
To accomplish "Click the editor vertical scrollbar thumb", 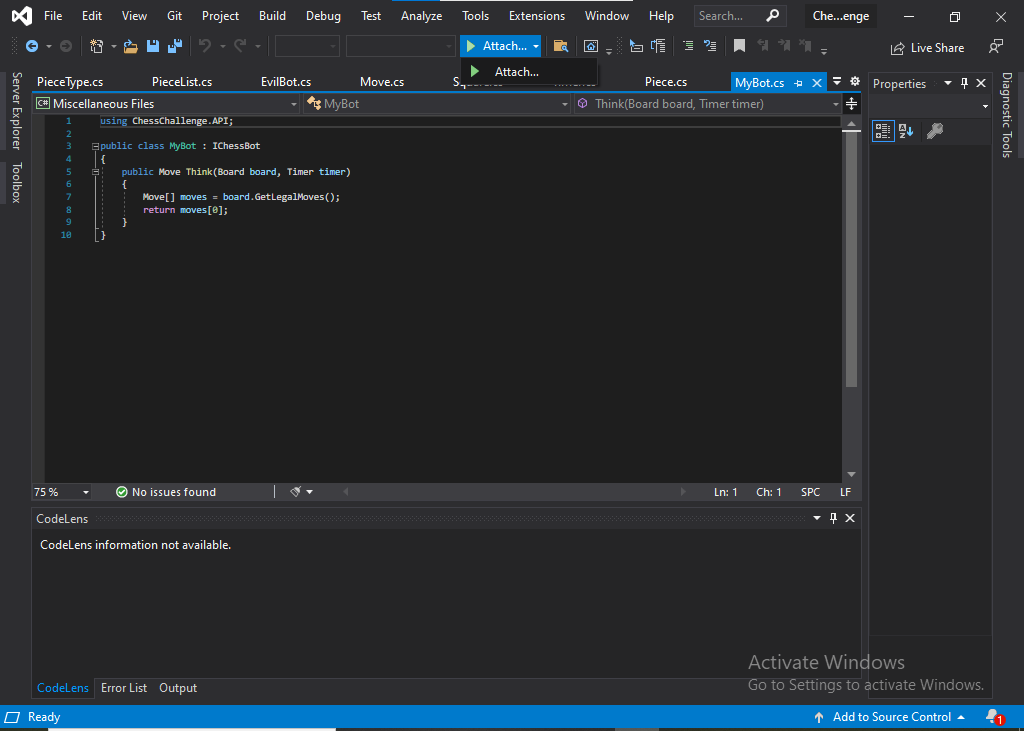I will (851, 259).
